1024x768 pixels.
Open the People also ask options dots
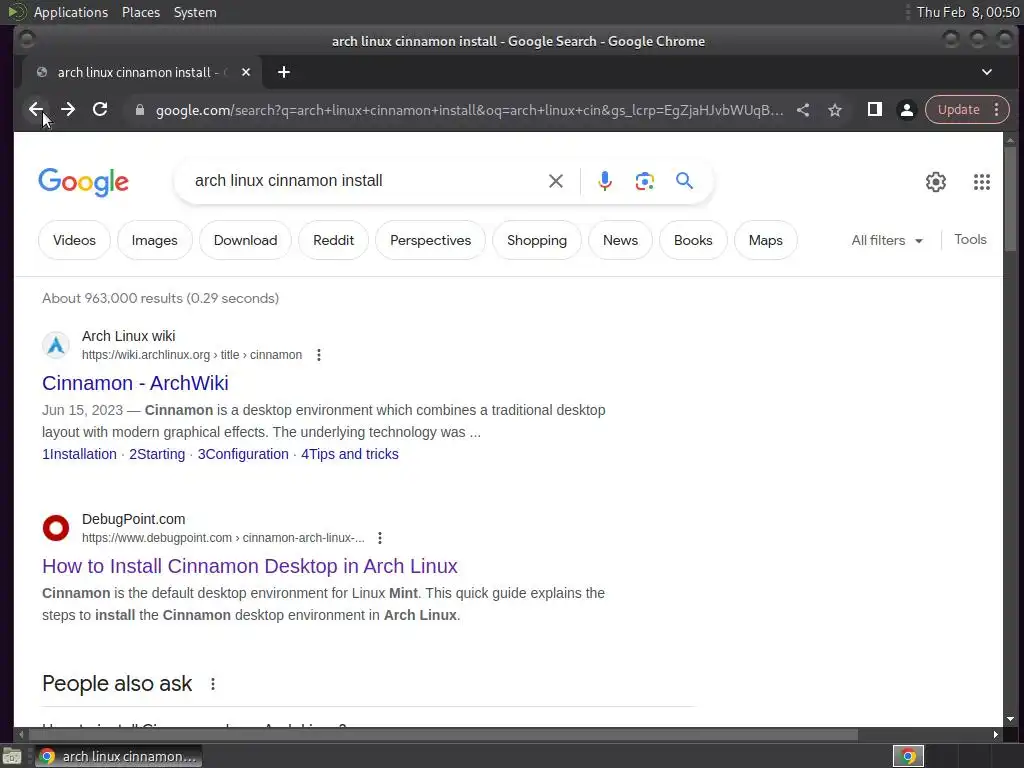213,684
